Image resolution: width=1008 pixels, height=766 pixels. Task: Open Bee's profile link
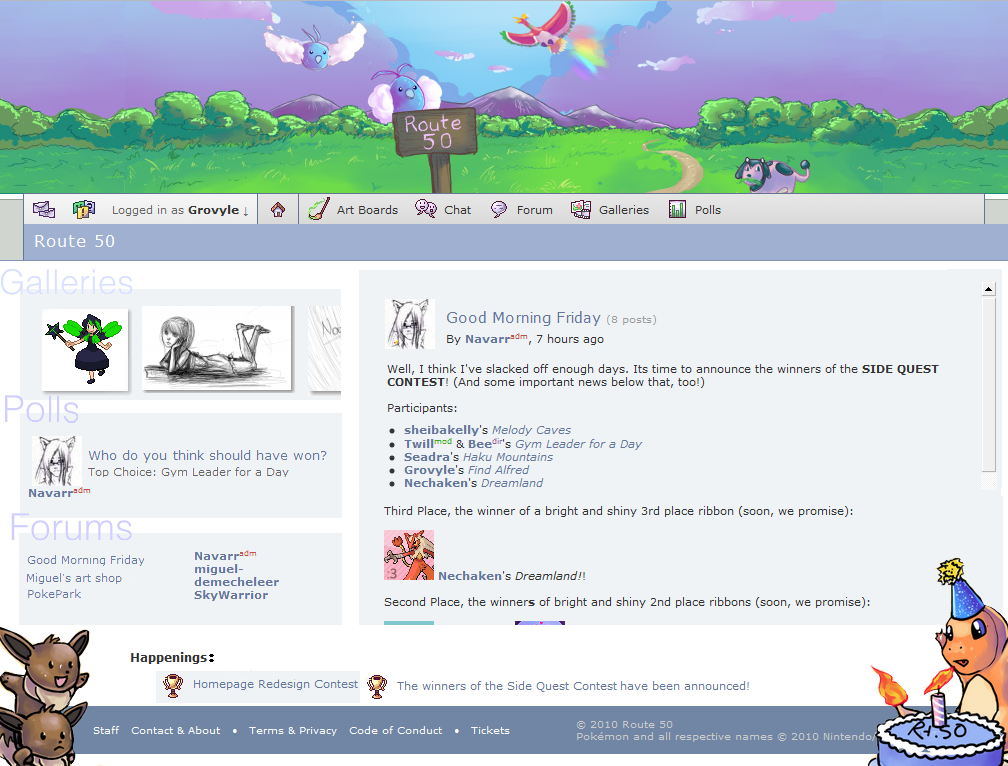coord(480,444)
